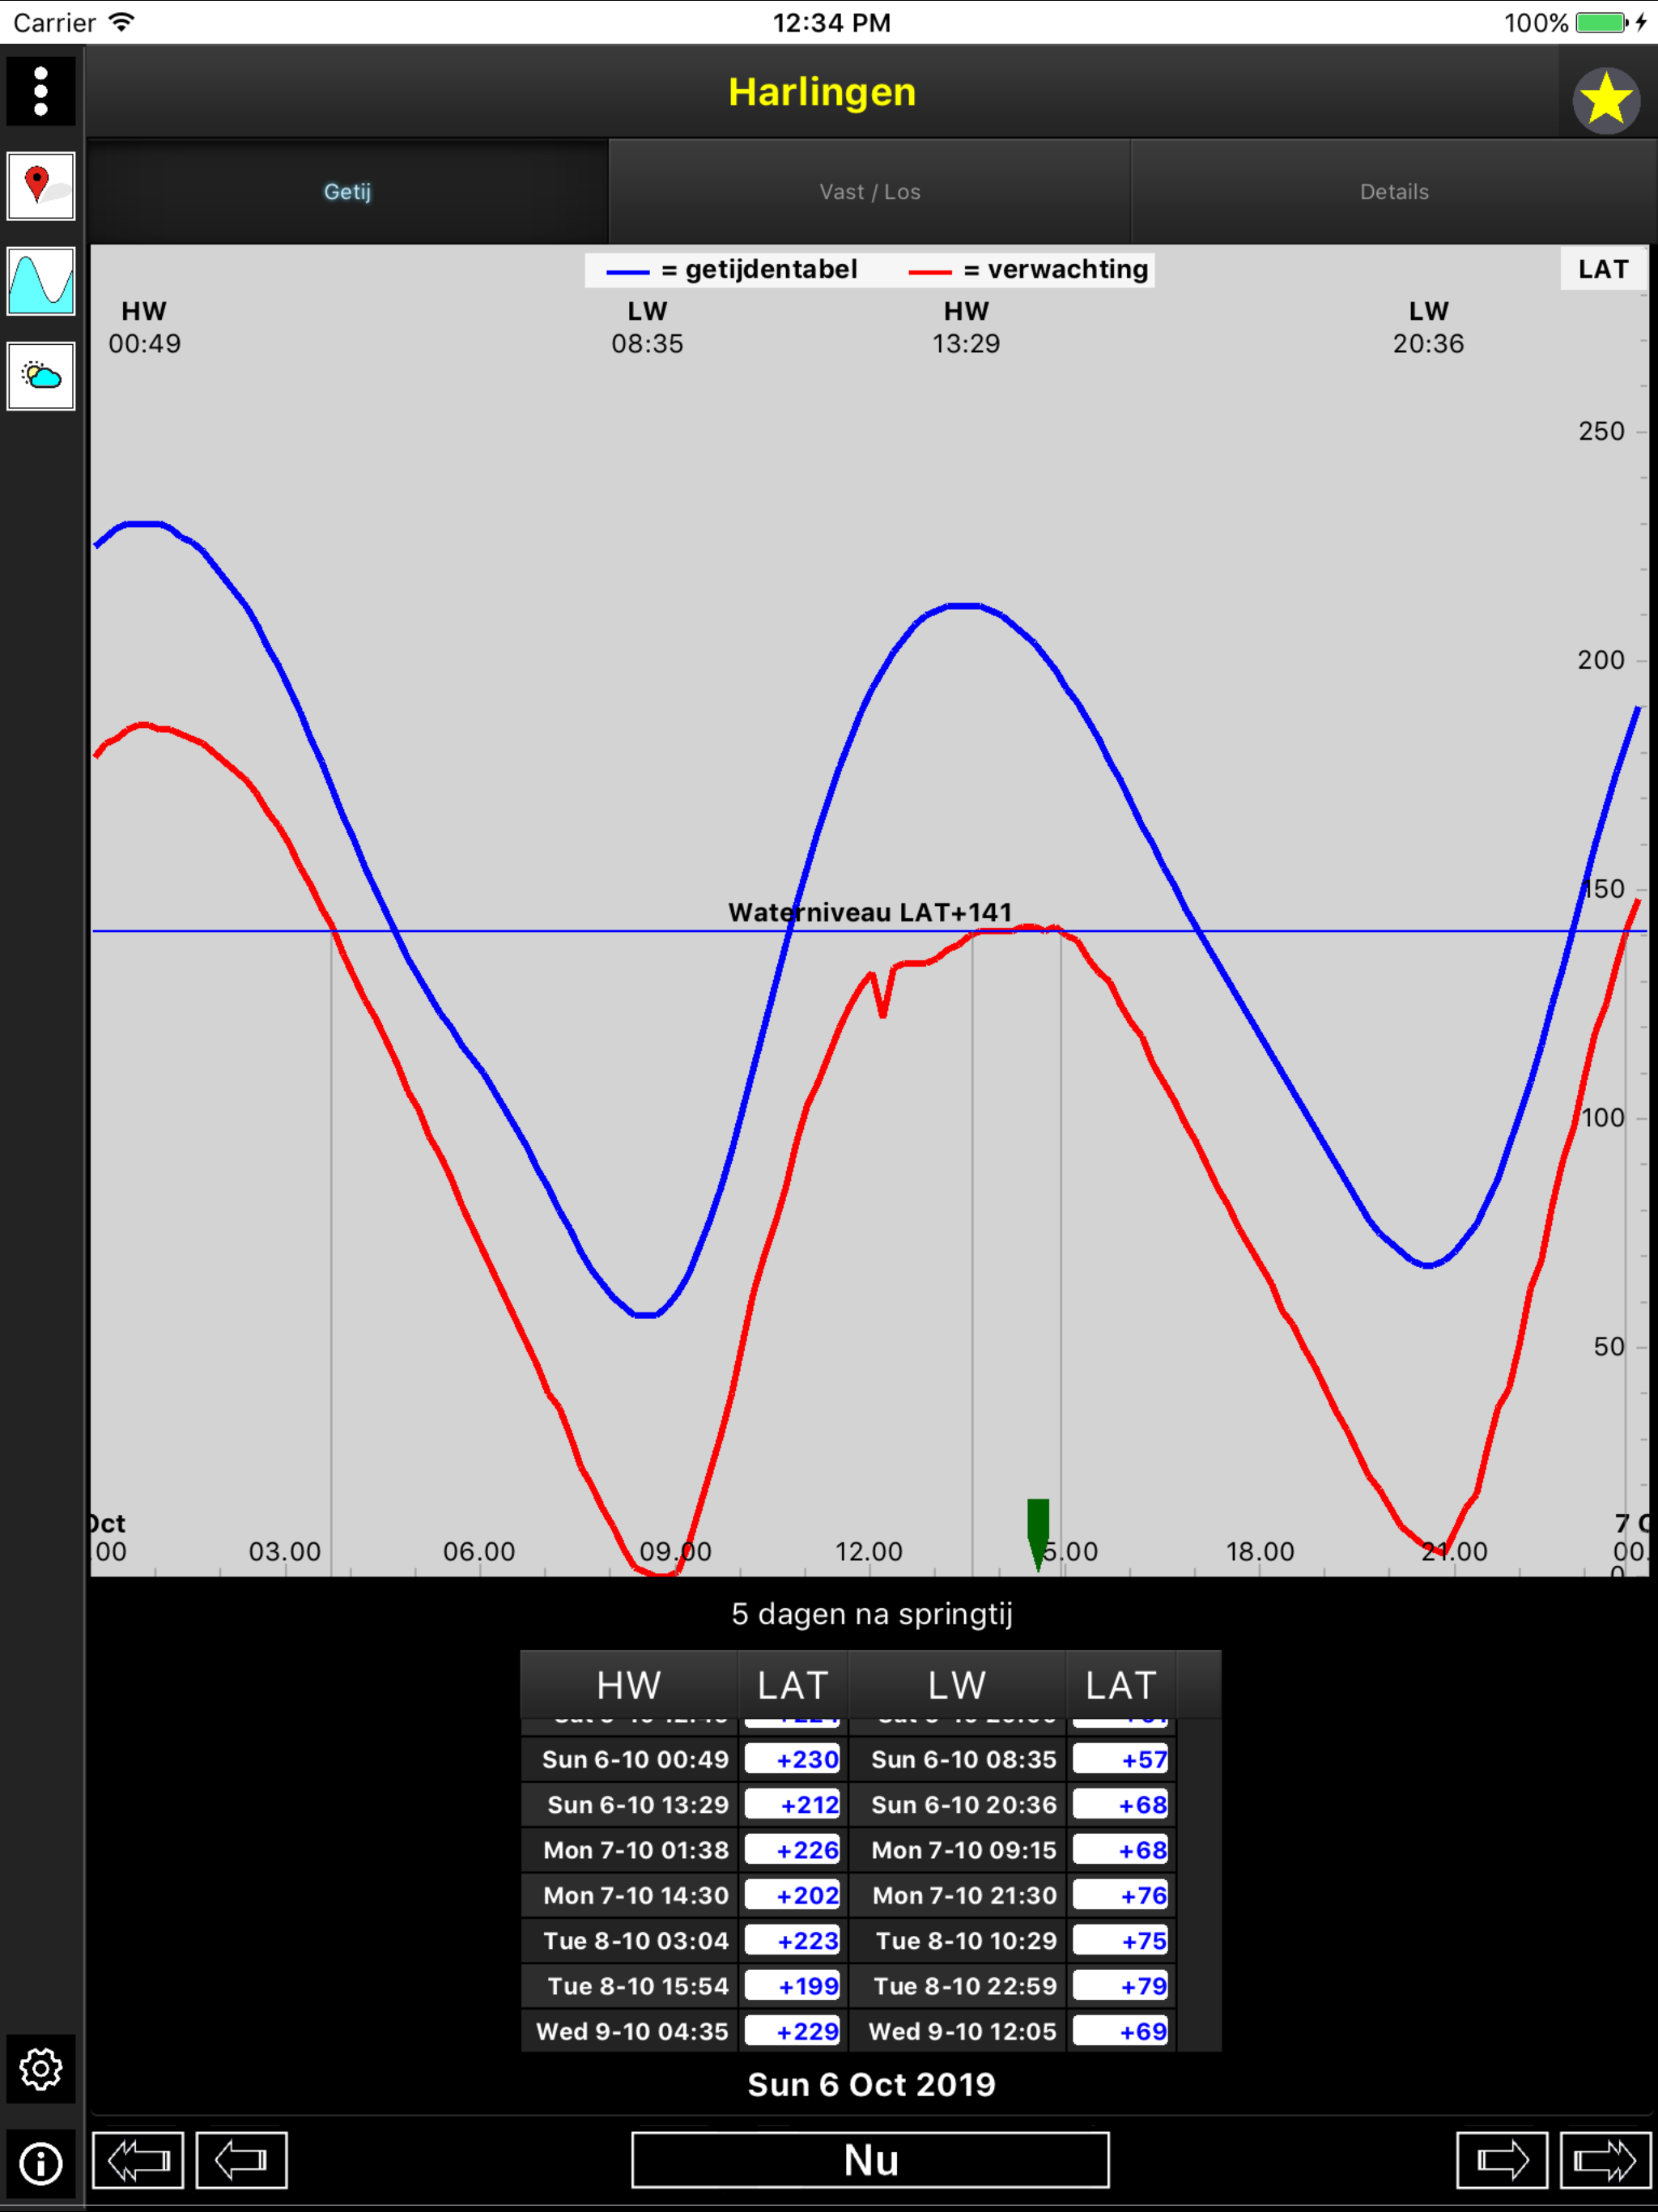Tap the +79 low water value
Image resolution: width=1658 pixels, height=2212 pixels.
point(1121,1986)
